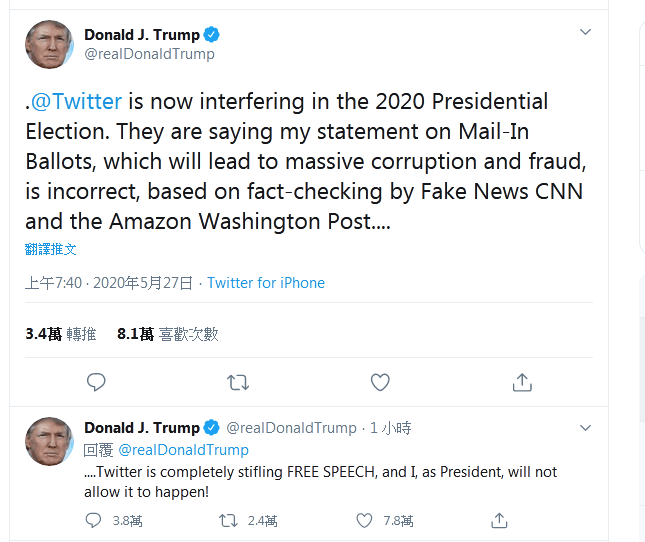Like the FREE SPEECH reply tweet
Viewport: 645px width, 542px height.
tap(365, 520)
